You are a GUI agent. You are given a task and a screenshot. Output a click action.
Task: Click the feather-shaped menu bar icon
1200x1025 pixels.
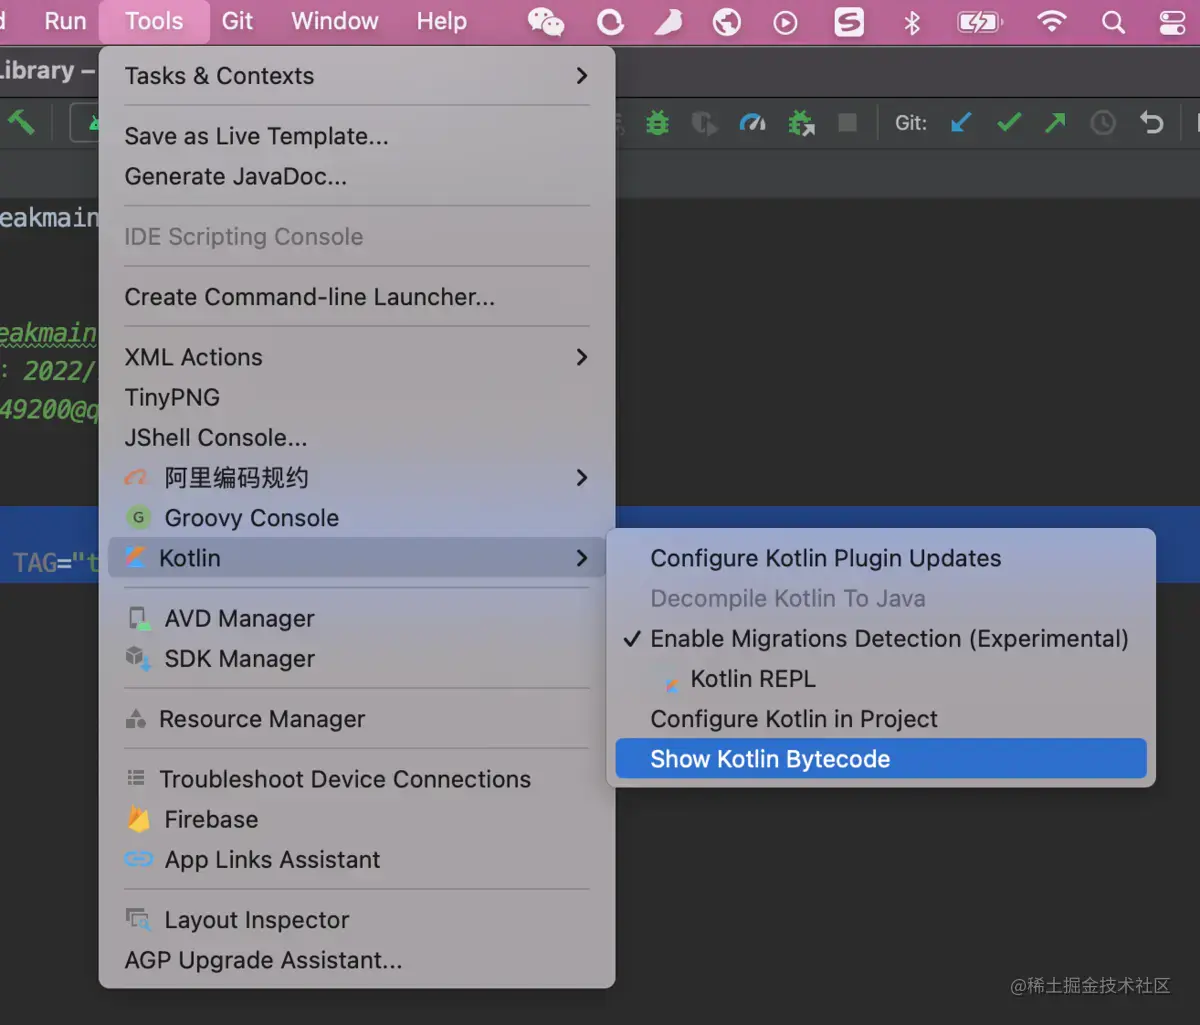(x=668, y=21)
